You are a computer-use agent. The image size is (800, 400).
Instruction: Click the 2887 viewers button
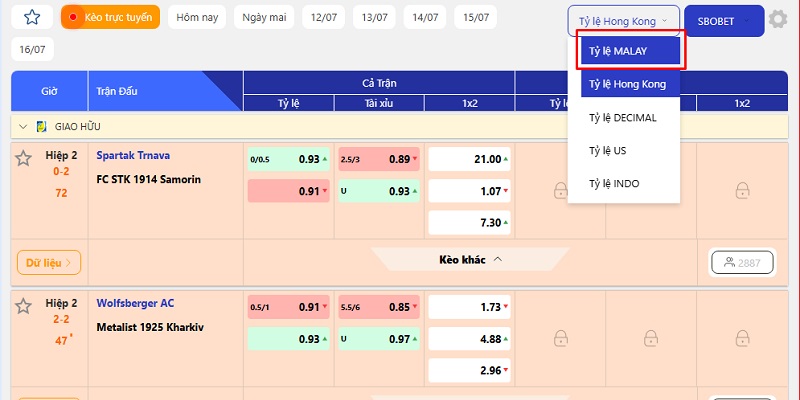(742, 263)
